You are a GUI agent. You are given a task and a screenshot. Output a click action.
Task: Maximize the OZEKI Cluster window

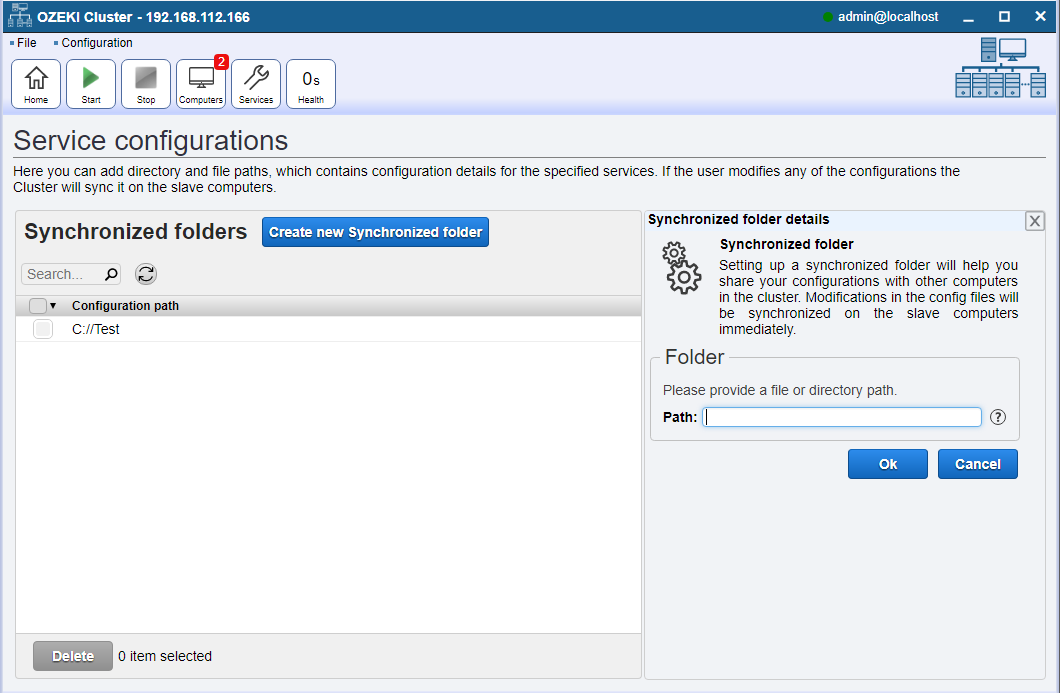pos(1005,17)
